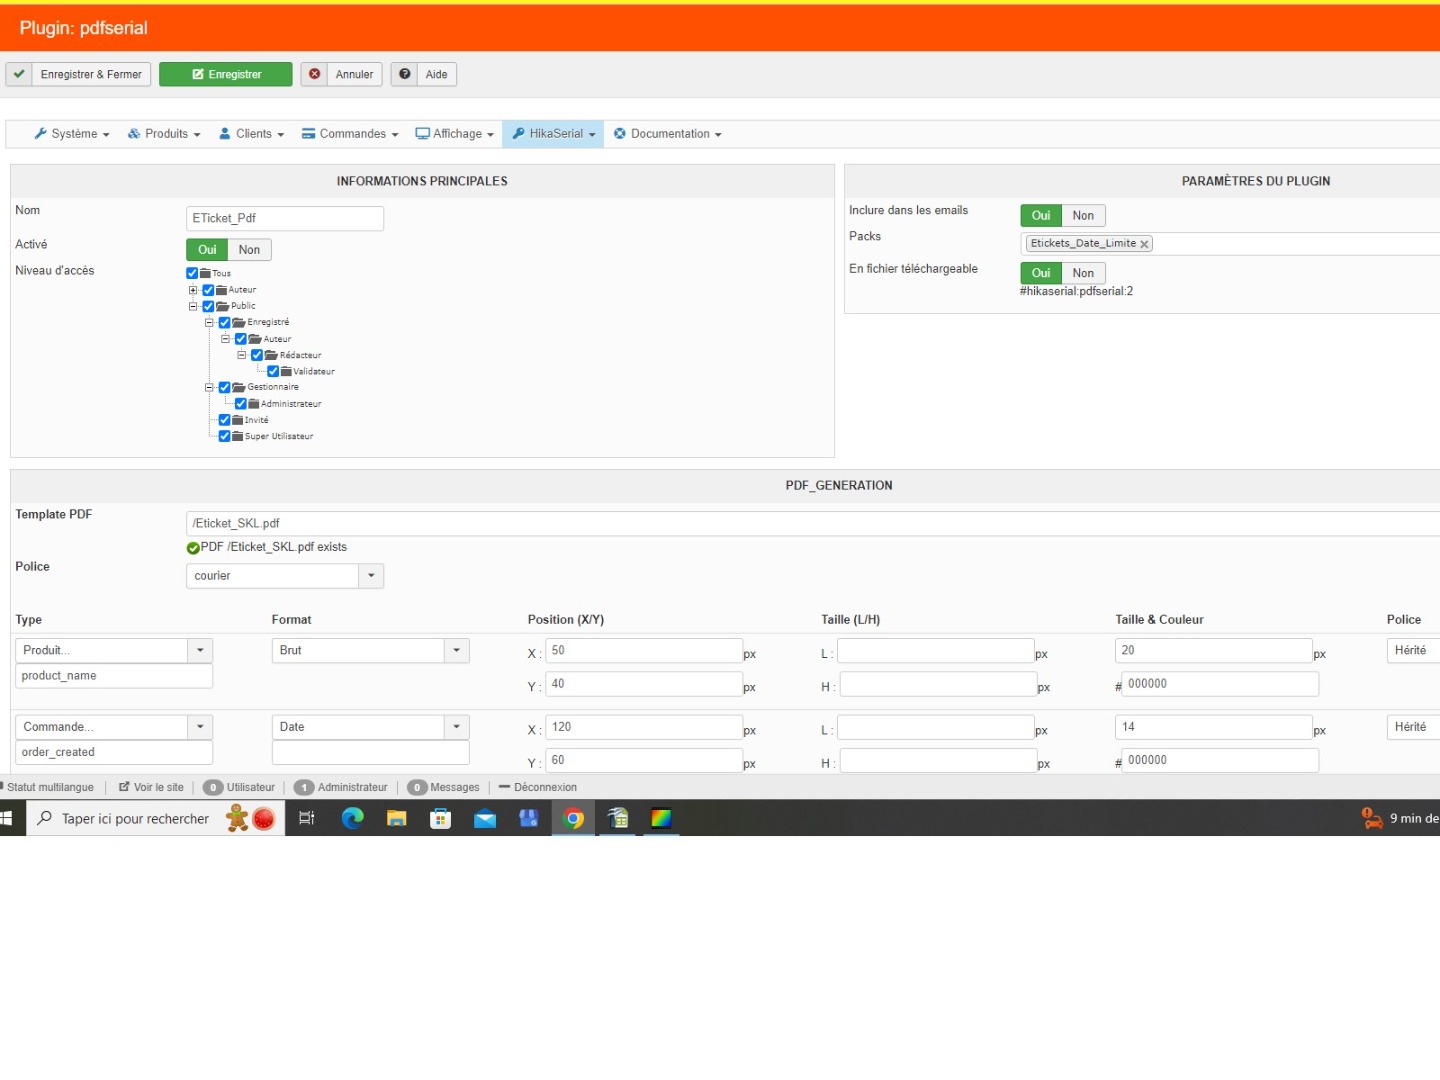Viewport: 1440px width, 1080px height.
Task: Click the order_created text field
Action: [x=114, y=752]
